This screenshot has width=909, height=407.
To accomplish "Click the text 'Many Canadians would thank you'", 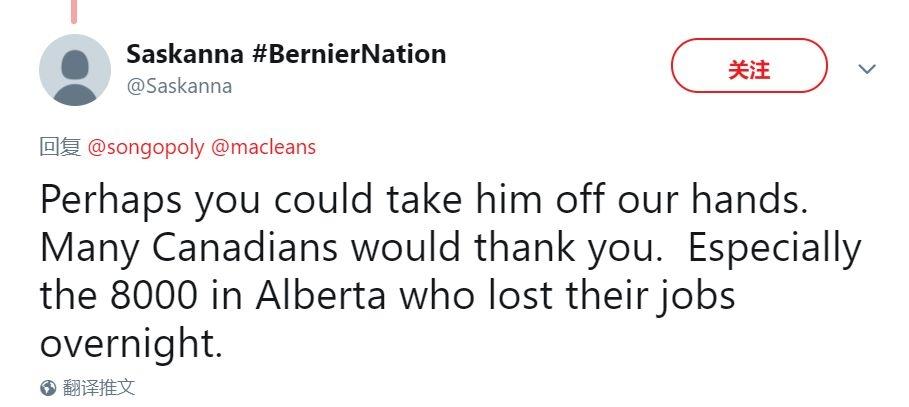I will click(348, 248).
